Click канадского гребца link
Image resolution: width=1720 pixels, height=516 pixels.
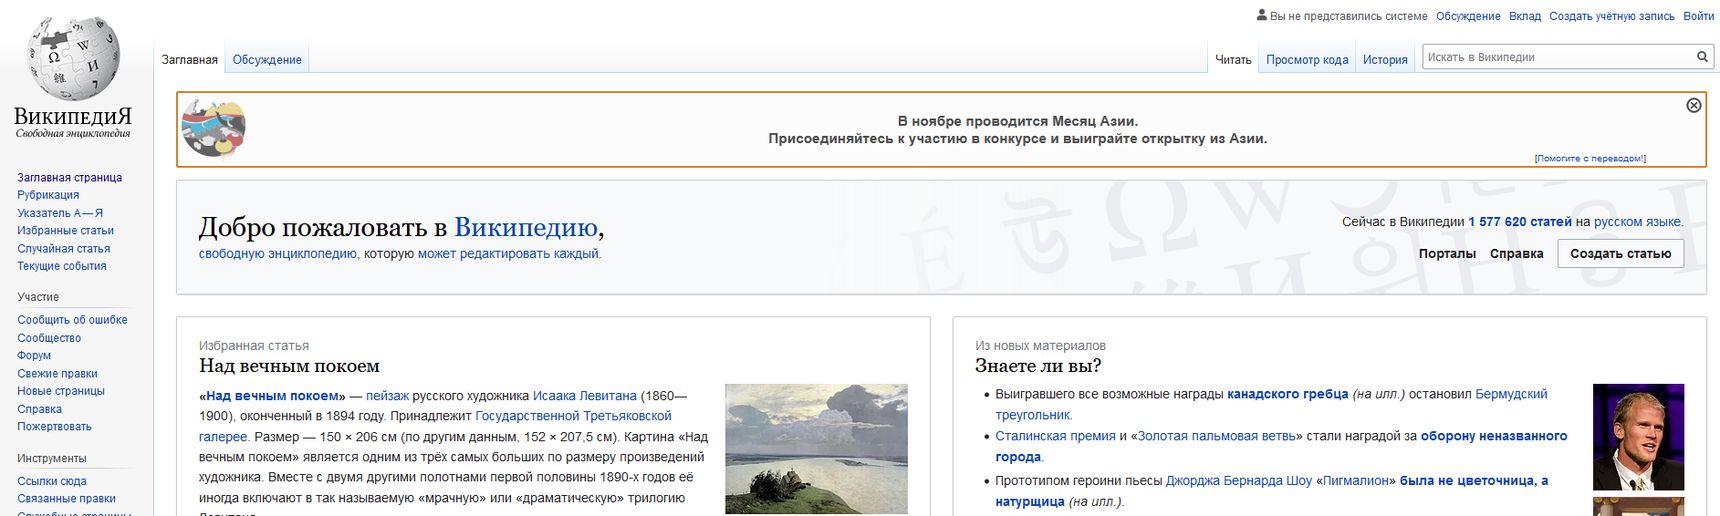tap(1287, 394)
